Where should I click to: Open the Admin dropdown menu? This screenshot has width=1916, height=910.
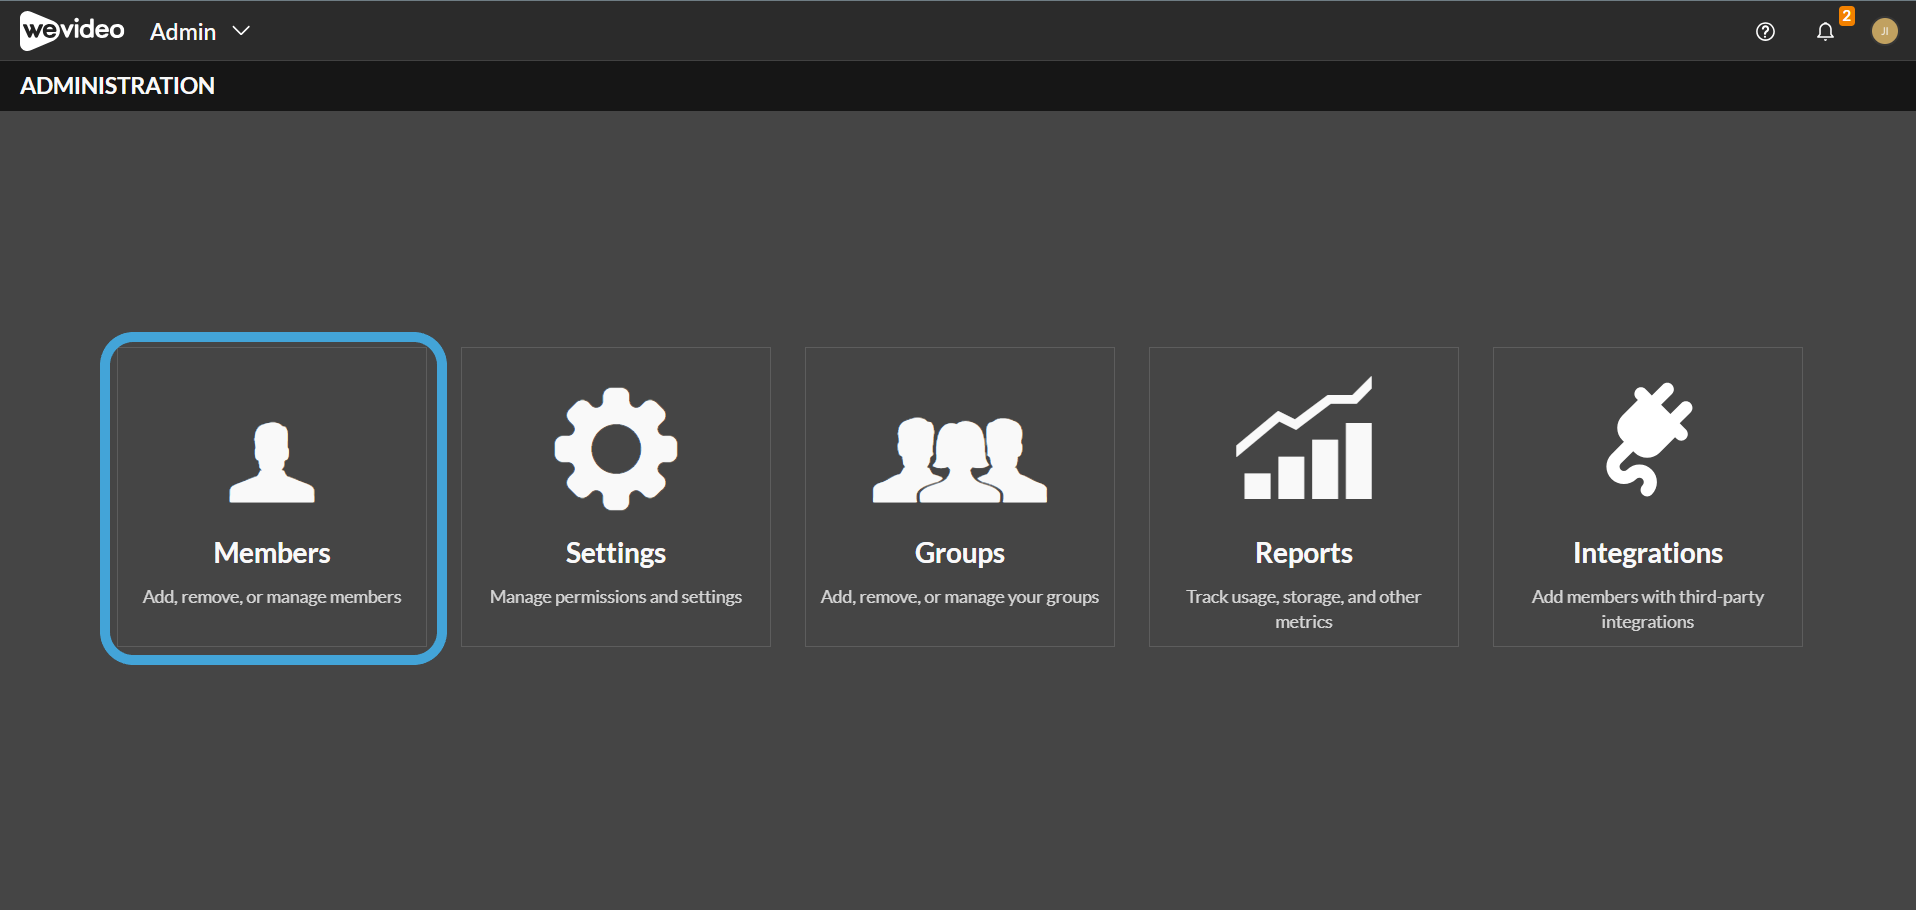[x=199, y=32]
